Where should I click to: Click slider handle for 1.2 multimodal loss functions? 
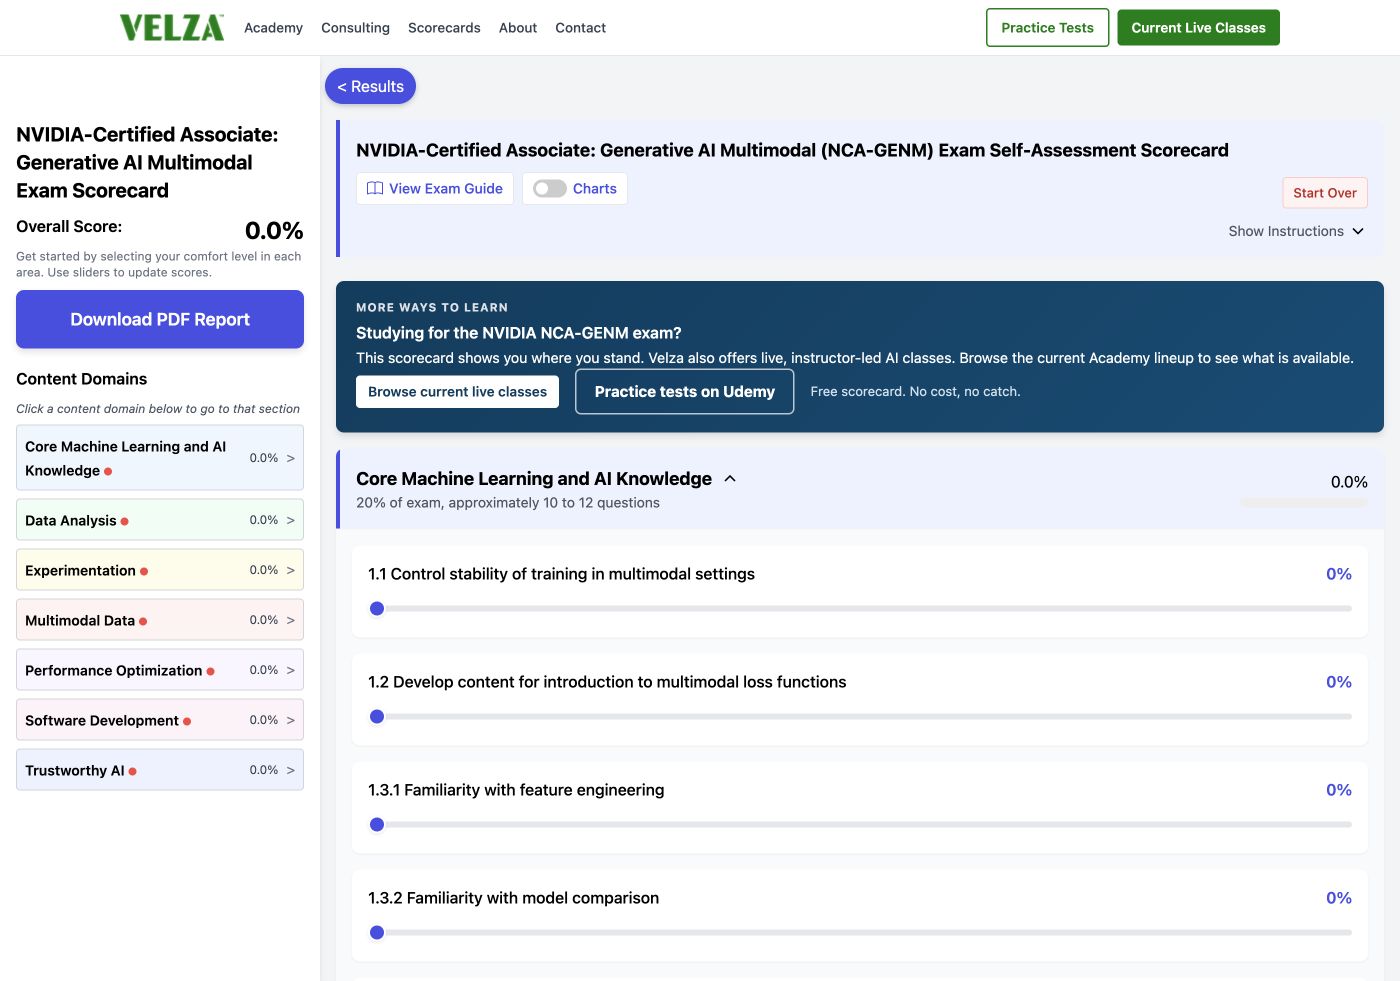(377, 716)
